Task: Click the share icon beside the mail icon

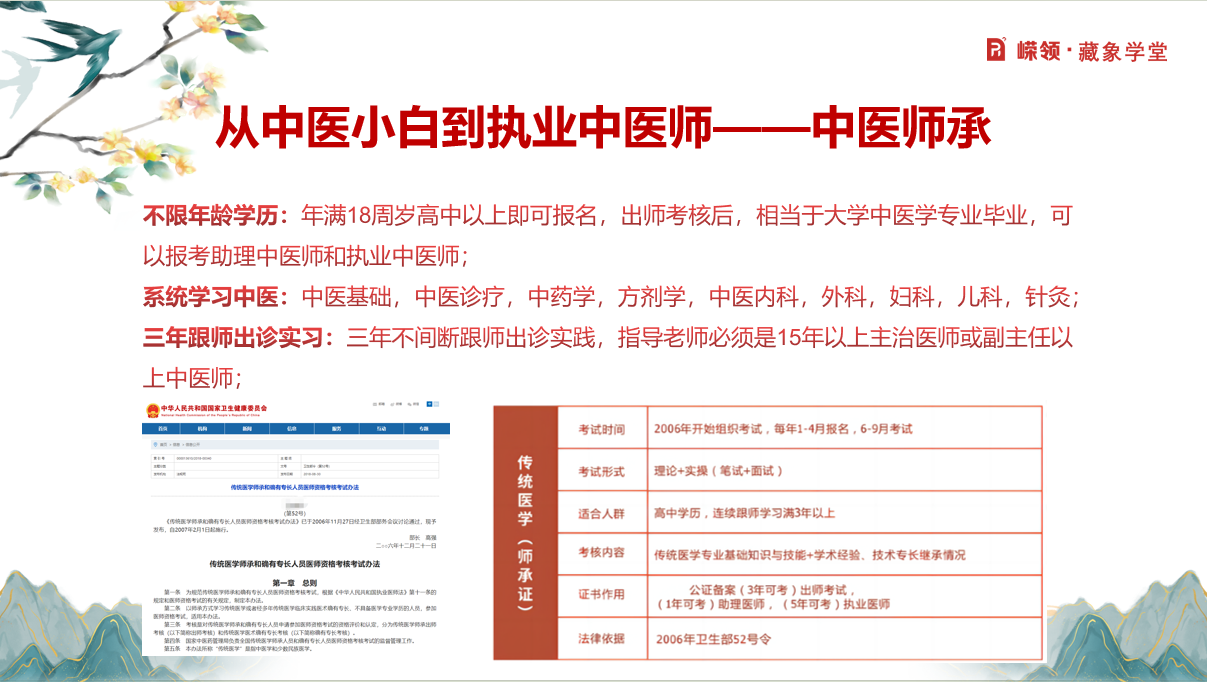Action: [391, 403]
